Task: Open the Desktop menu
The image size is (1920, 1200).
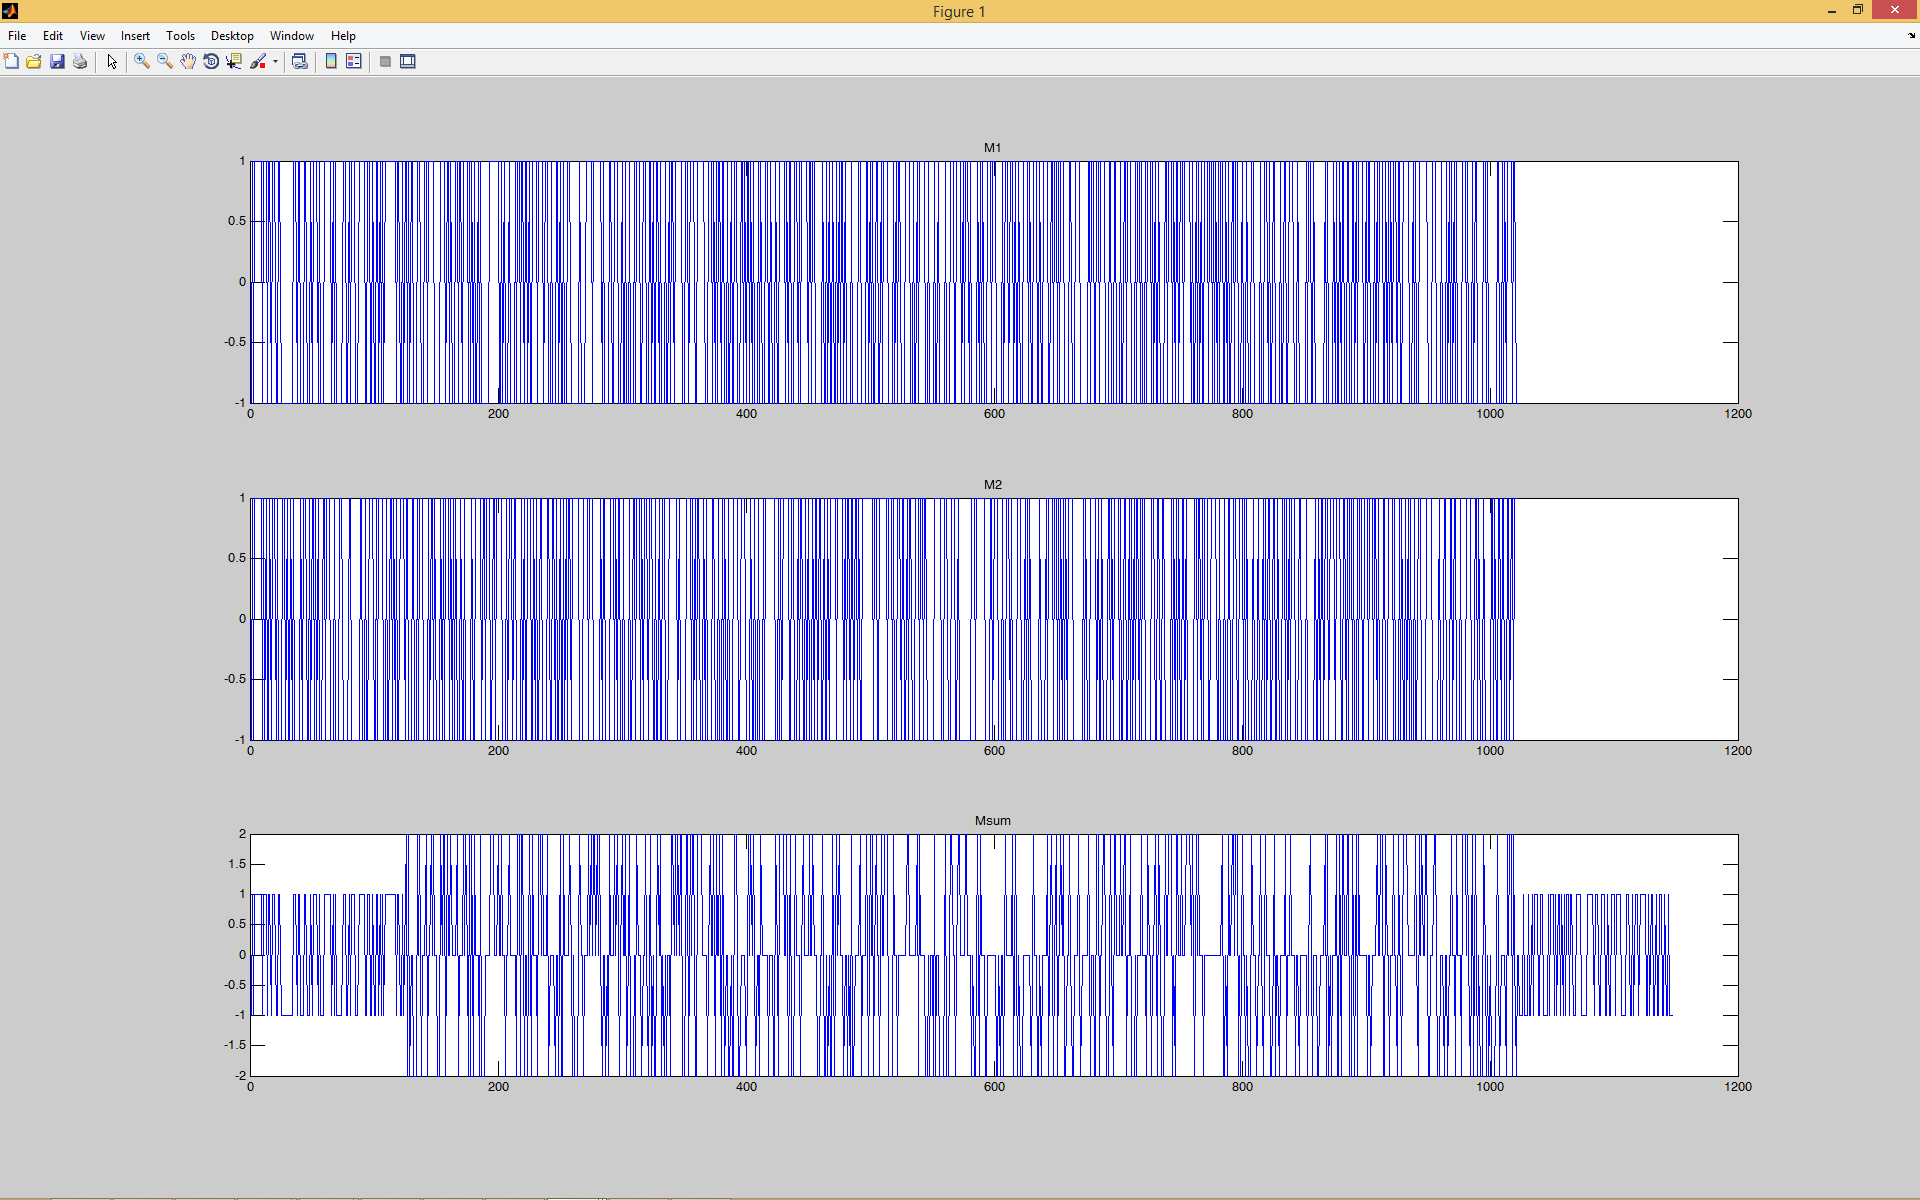Action: click(232, 36)
